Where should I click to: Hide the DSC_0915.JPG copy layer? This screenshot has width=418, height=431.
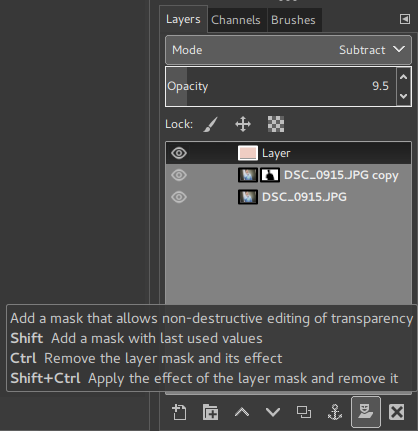(x=179, y=175)
